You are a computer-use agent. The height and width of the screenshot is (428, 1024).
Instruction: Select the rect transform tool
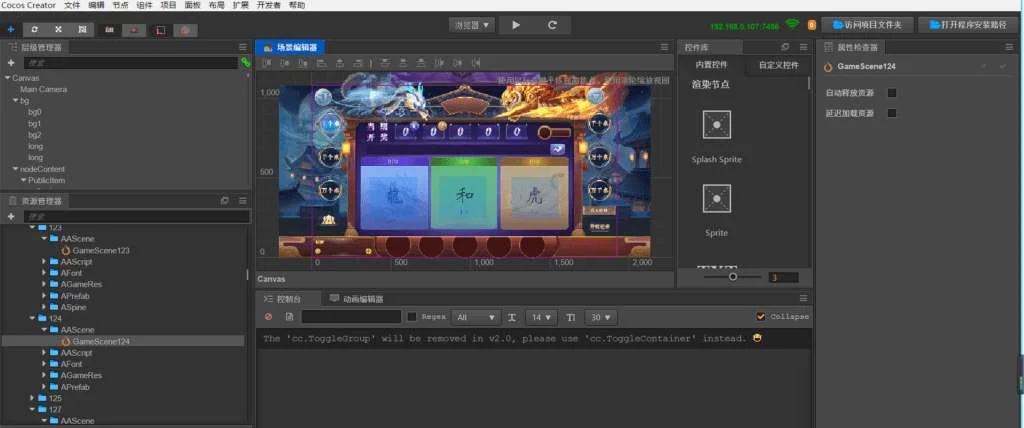point(82,29)
